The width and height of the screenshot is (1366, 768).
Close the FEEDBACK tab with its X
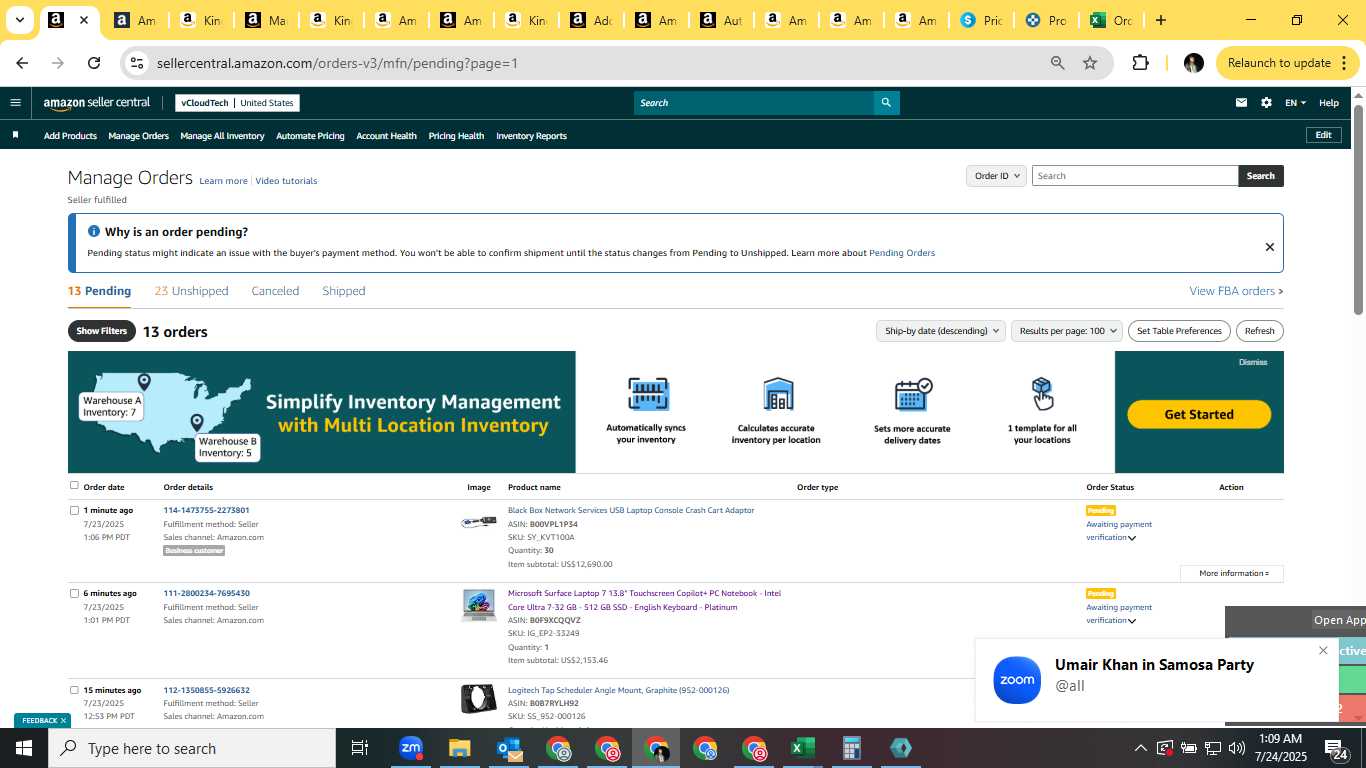tap(63, 720)
